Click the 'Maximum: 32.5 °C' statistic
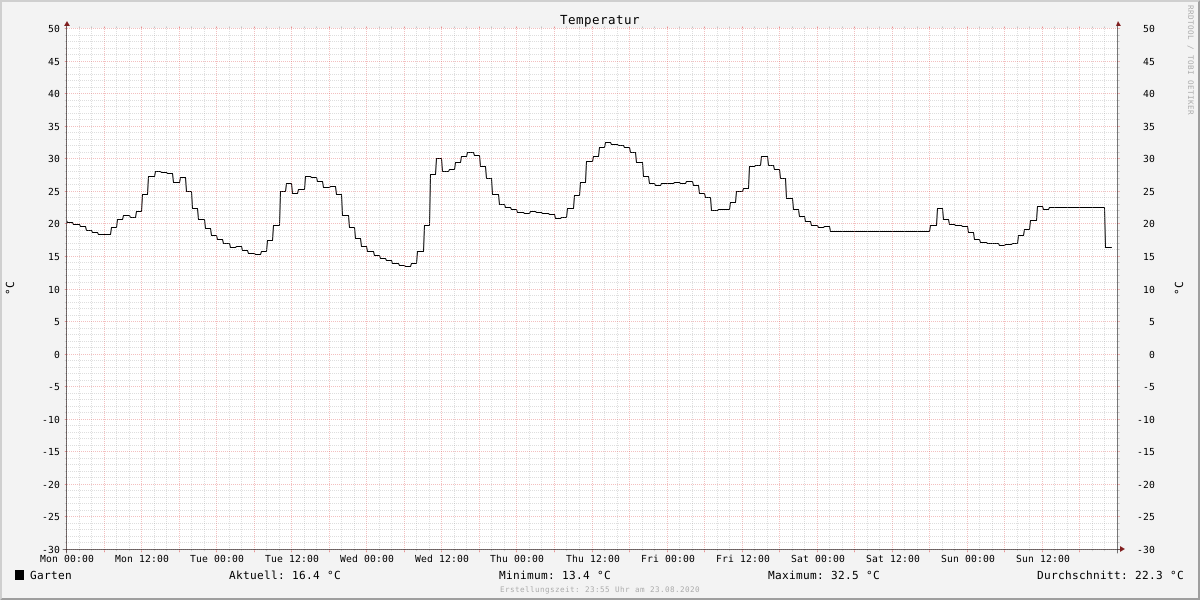 tap(824, 575)
